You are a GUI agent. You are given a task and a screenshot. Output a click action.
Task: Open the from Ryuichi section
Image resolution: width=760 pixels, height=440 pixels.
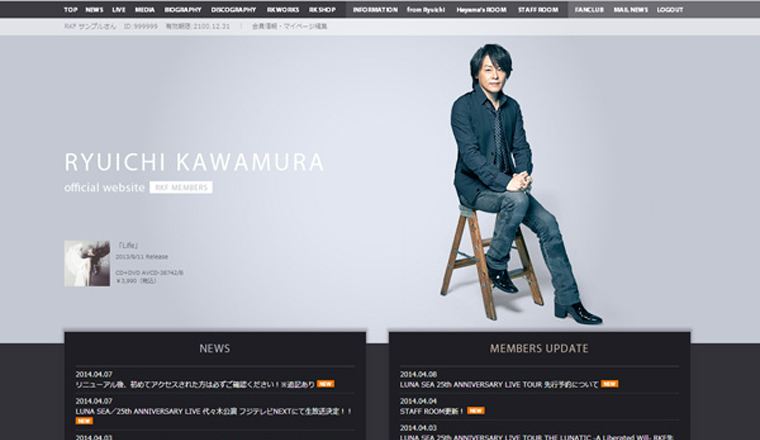pyautogui.click(x=426, y=10)
